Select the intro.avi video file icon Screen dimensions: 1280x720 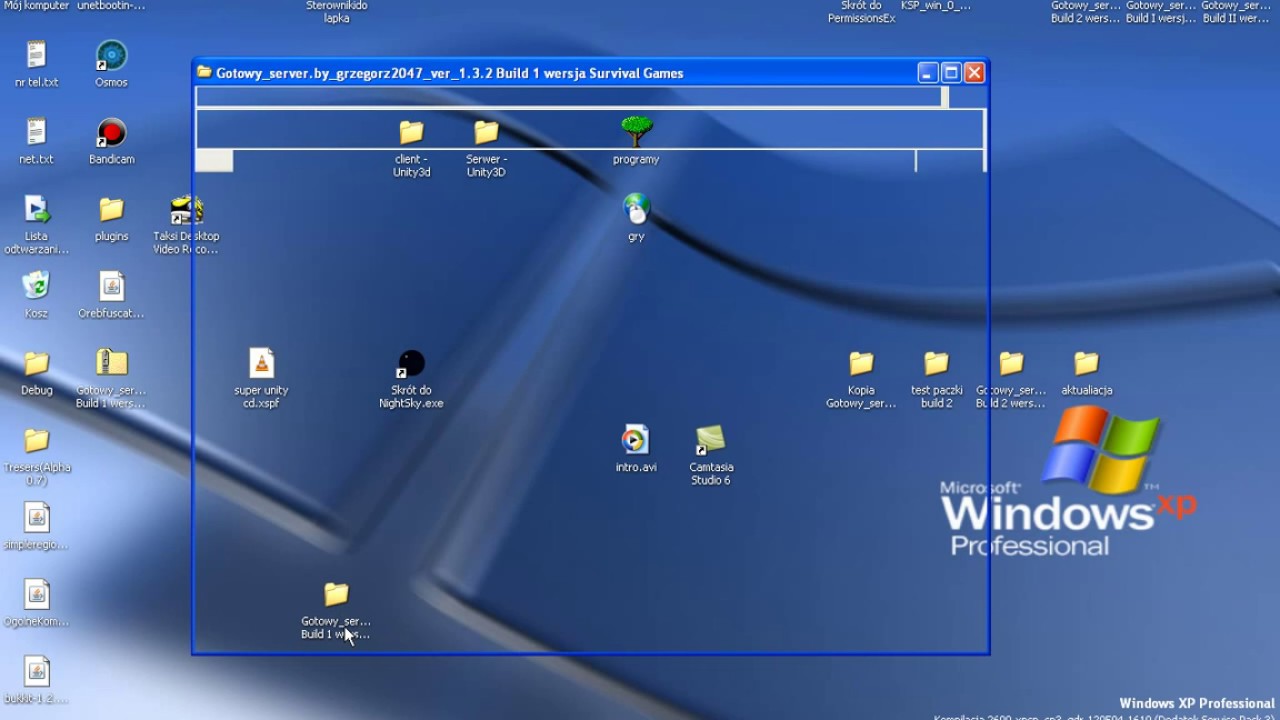click(636, 441)
